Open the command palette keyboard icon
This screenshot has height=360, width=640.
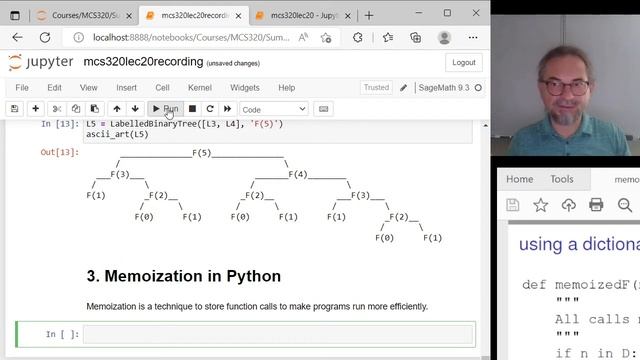(x=323, y=109)
